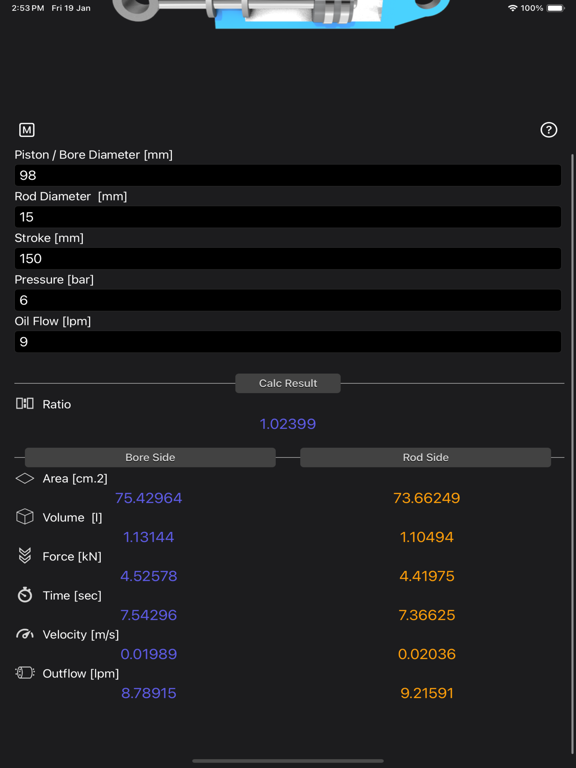Click the Rod Diameter input field
This screenshot has width=576, height=768.
[x=288, y=216]
